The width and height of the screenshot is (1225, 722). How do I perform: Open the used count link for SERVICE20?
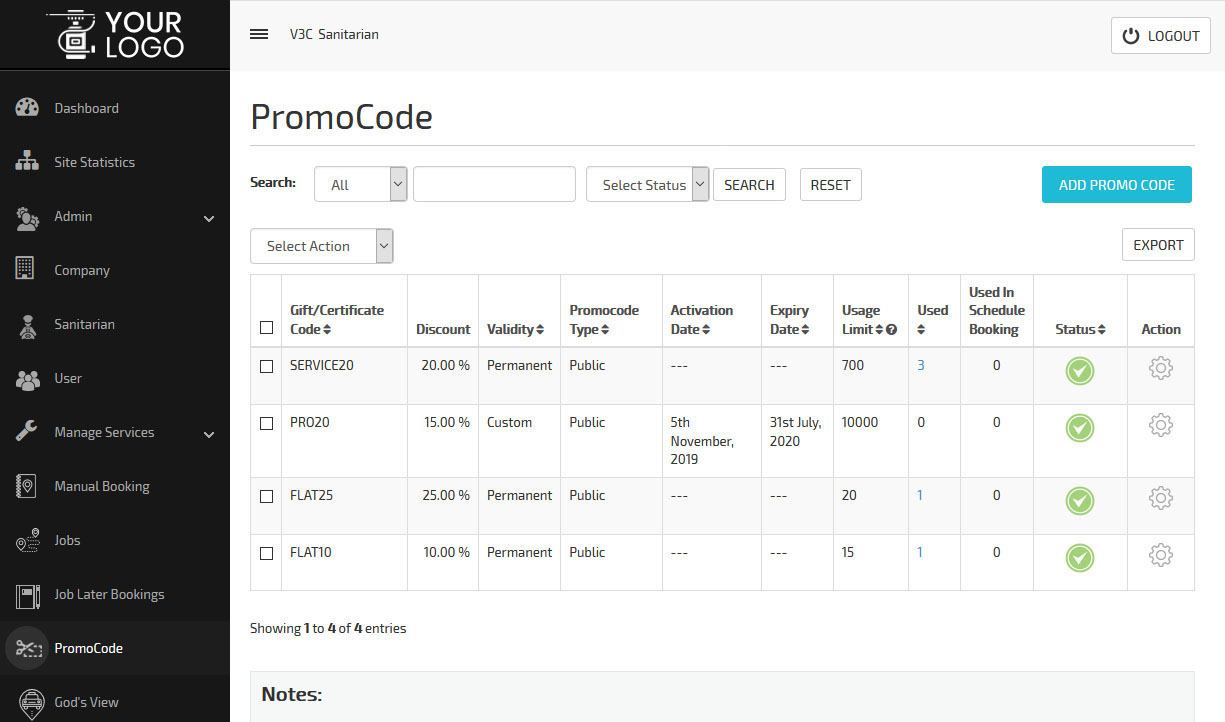point(921,366)
